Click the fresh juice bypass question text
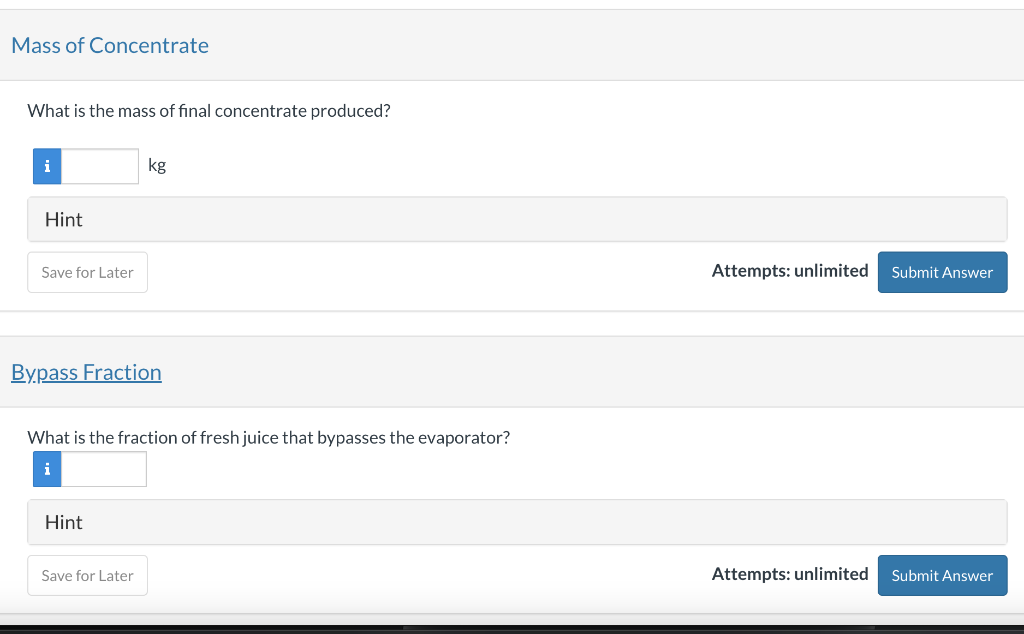This screenshot has width=1024, height=634. coord(268,437)
